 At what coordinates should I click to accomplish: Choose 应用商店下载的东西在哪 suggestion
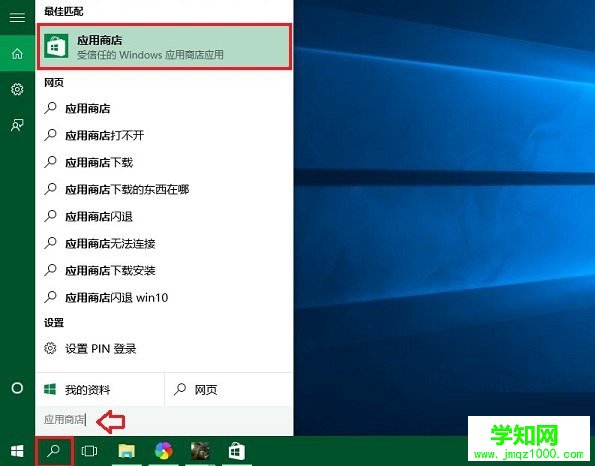164,189
